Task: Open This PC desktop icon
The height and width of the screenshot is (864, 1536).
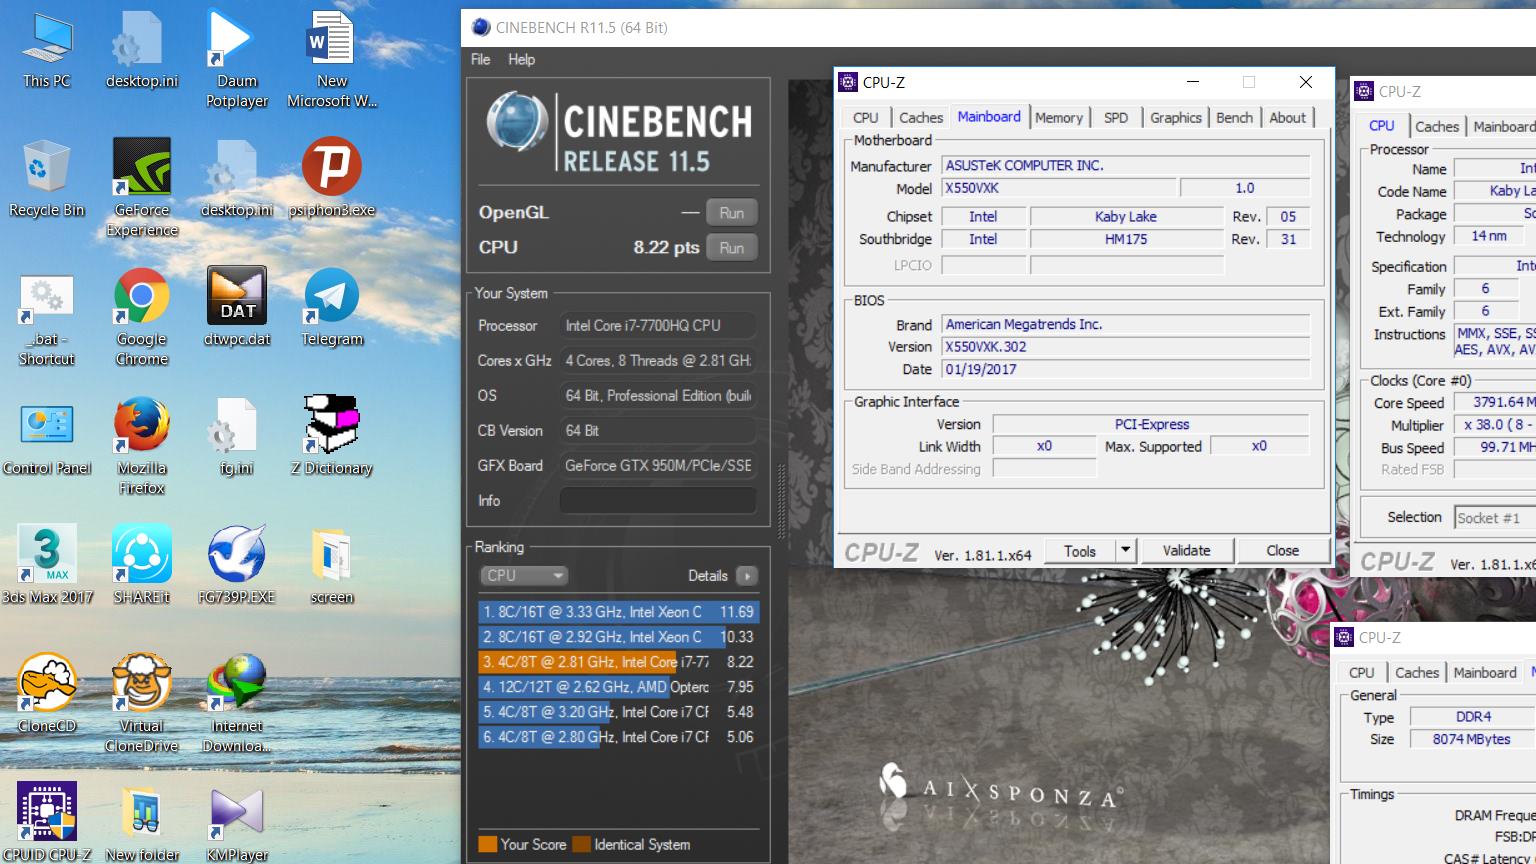Action: pos(47,50)
